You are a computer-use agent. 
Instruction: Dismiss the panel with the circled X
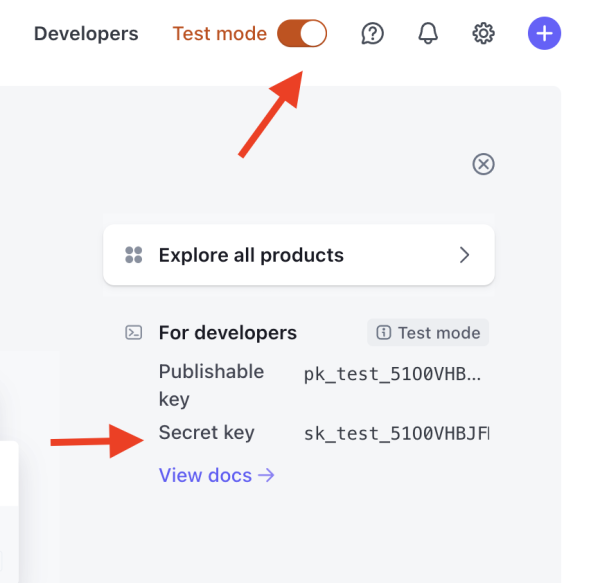coord(483,164)
